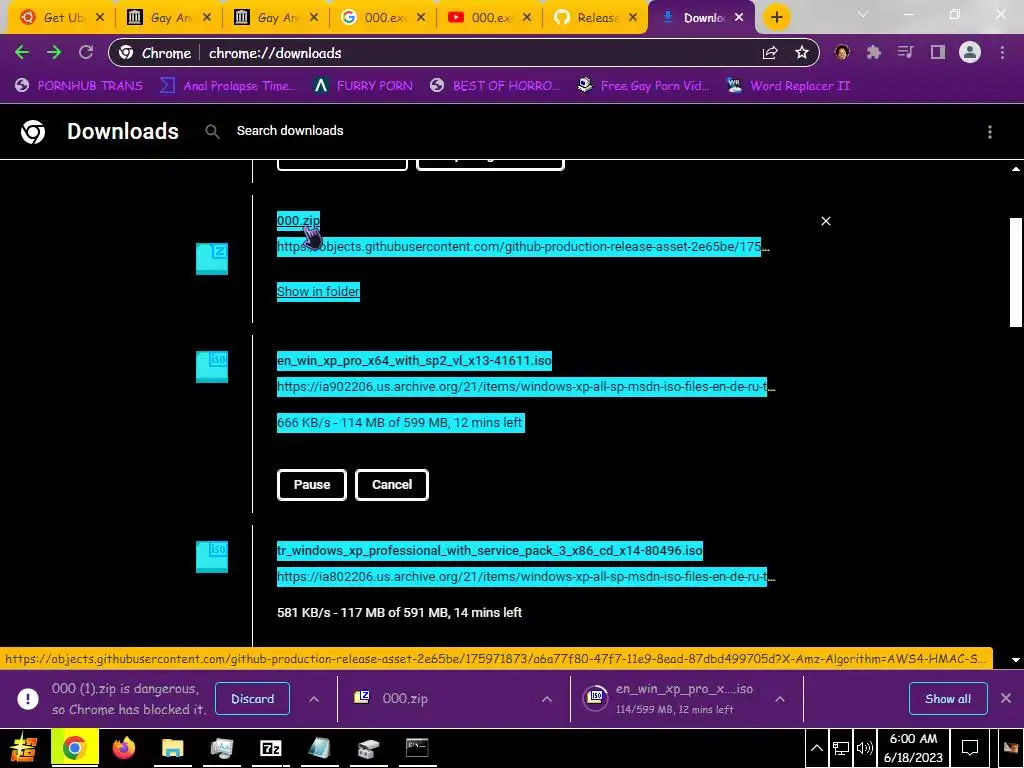The width and height of the screenshot is (1024, 768).
Task: Open the 000.zip file link
Action: point(298,221)
